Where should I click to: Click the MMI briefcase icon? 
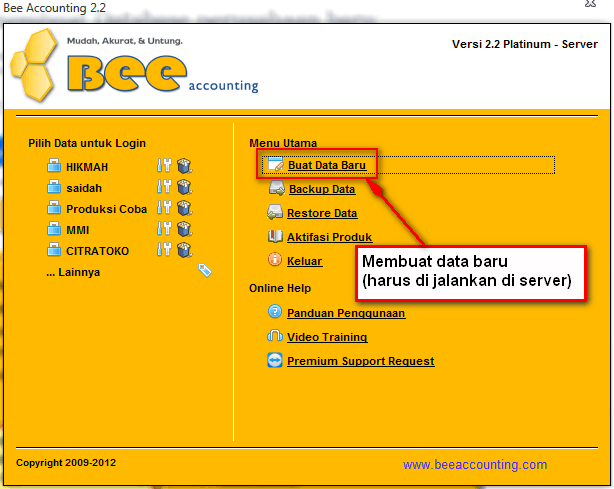54,228
